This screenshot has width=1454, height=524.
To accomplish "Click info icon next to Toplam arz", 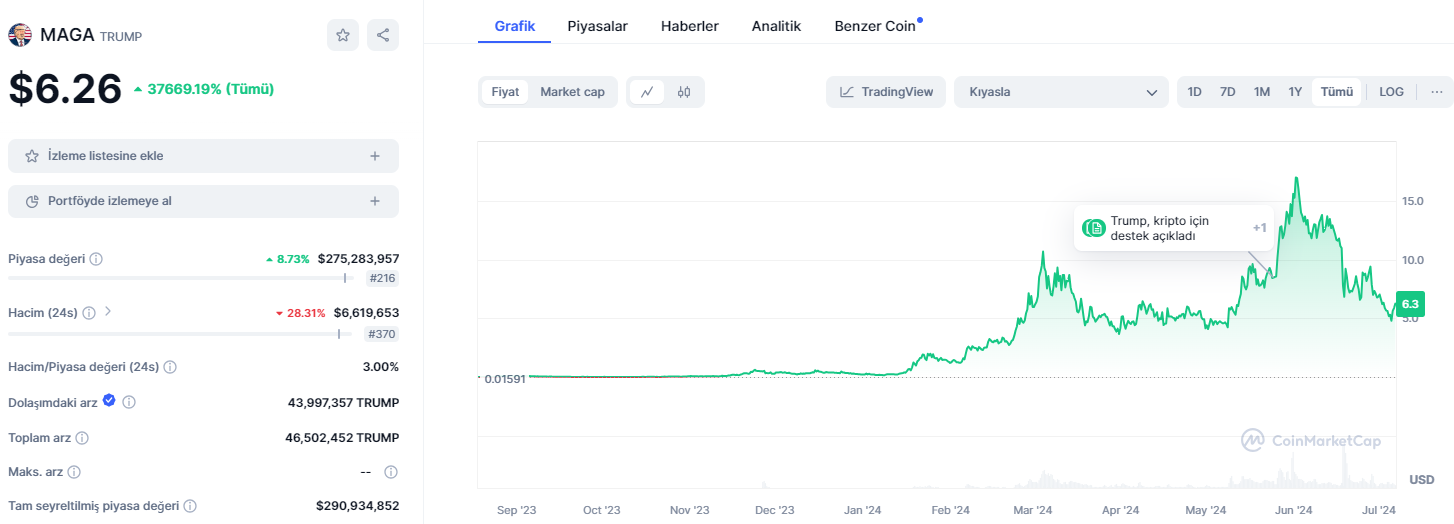I will pos(82,438).
